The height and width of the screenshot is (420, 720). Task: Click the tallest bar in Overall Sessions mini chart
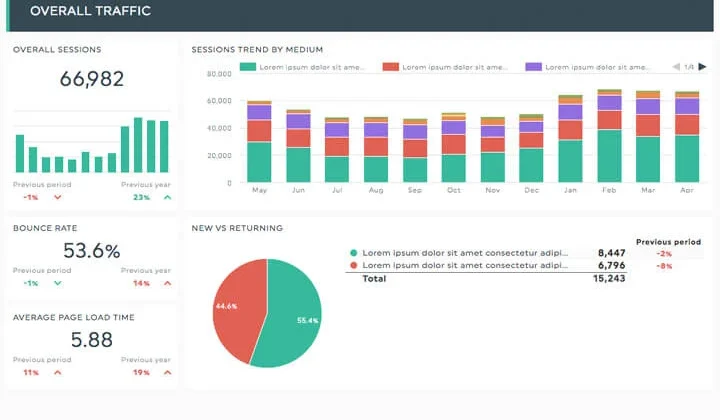coord(138,145)
